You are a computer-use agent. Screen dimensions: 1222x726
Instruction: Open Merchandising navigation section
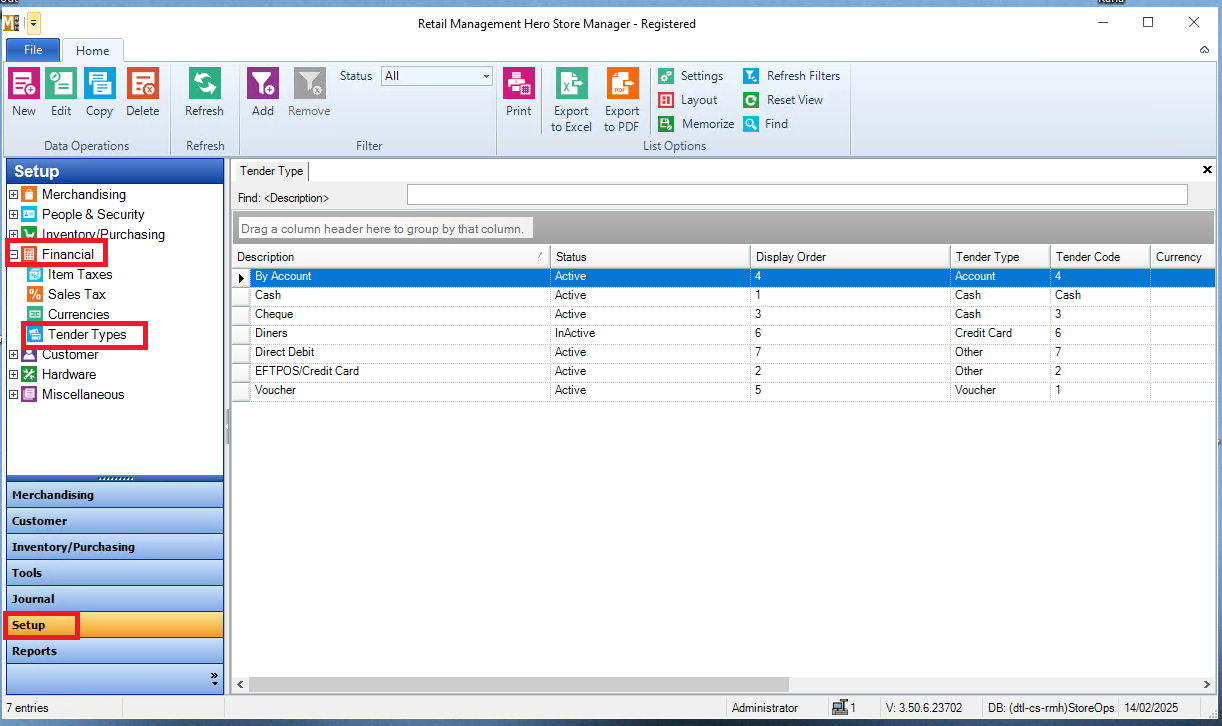[x=115, y=495]
